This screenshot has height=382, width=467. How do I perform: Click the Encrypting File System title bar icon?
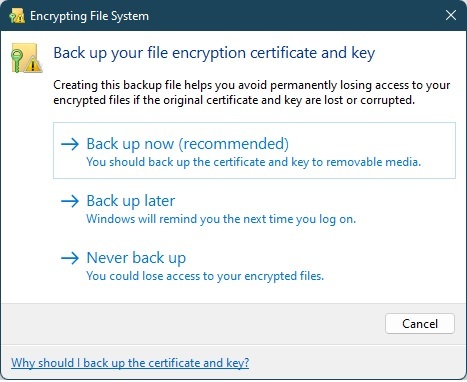pos(17,16)
